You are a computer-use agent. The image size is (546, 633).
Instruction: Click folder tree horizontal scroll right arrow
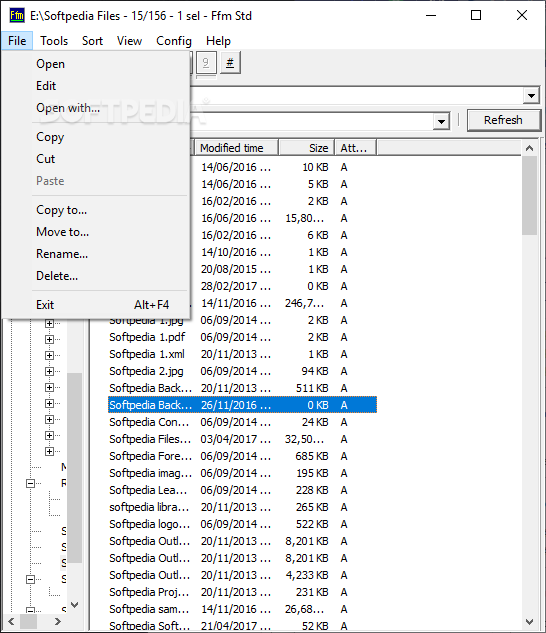click(58, 621)
